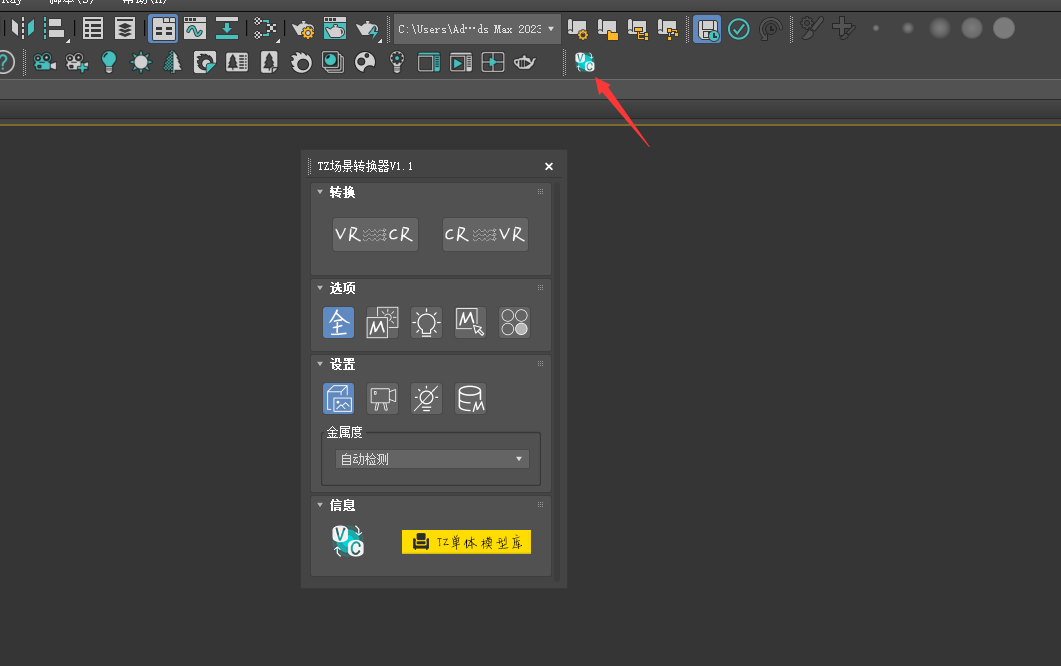1061x666 pixels.
Task: Toggle the camera settings button
Action: 382,399
